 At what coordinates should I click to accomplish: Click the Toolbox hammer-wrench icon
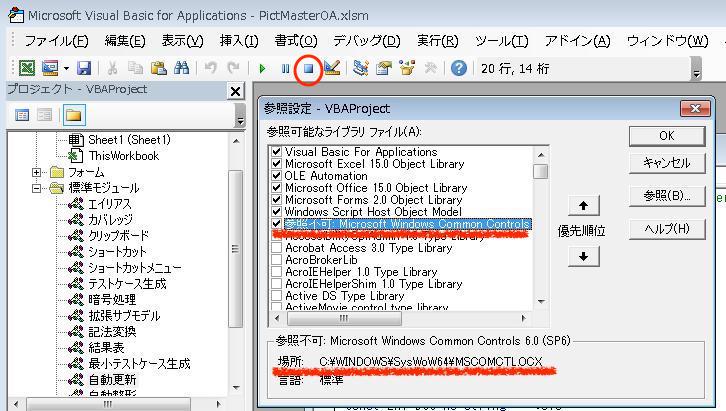(x=431, y=68)
